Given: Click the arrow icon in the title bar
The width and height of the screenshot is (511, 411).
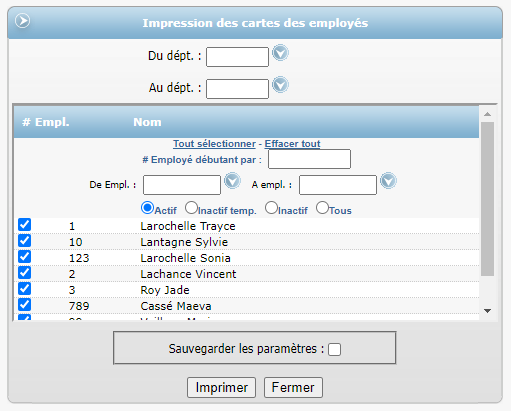Looking at the screenshot, I should [x=22, y=21].
